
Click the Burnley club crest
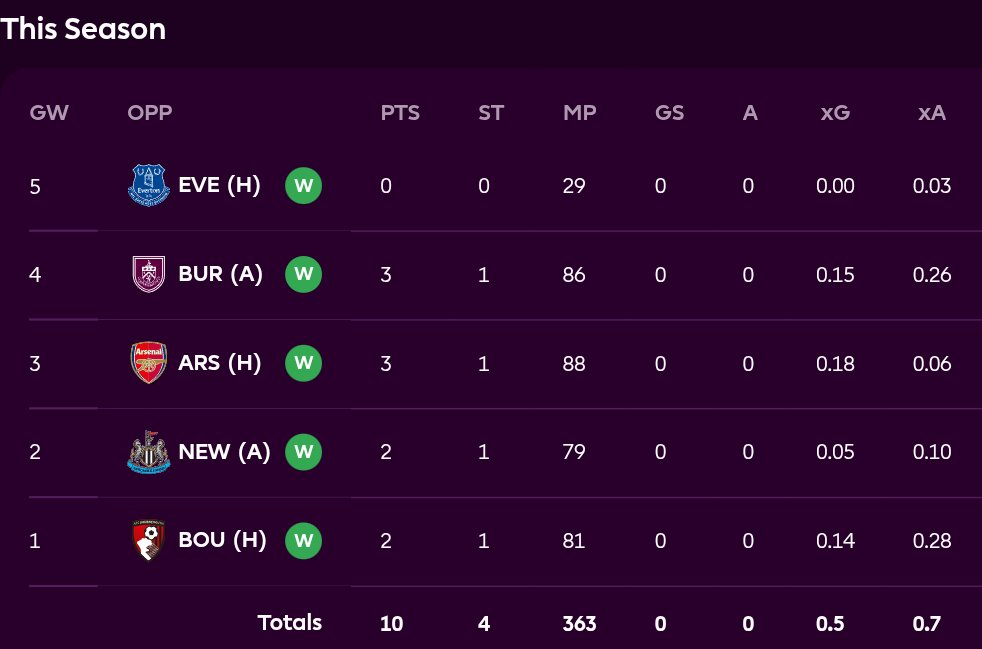pyautogui.click(x=149, y=275)
